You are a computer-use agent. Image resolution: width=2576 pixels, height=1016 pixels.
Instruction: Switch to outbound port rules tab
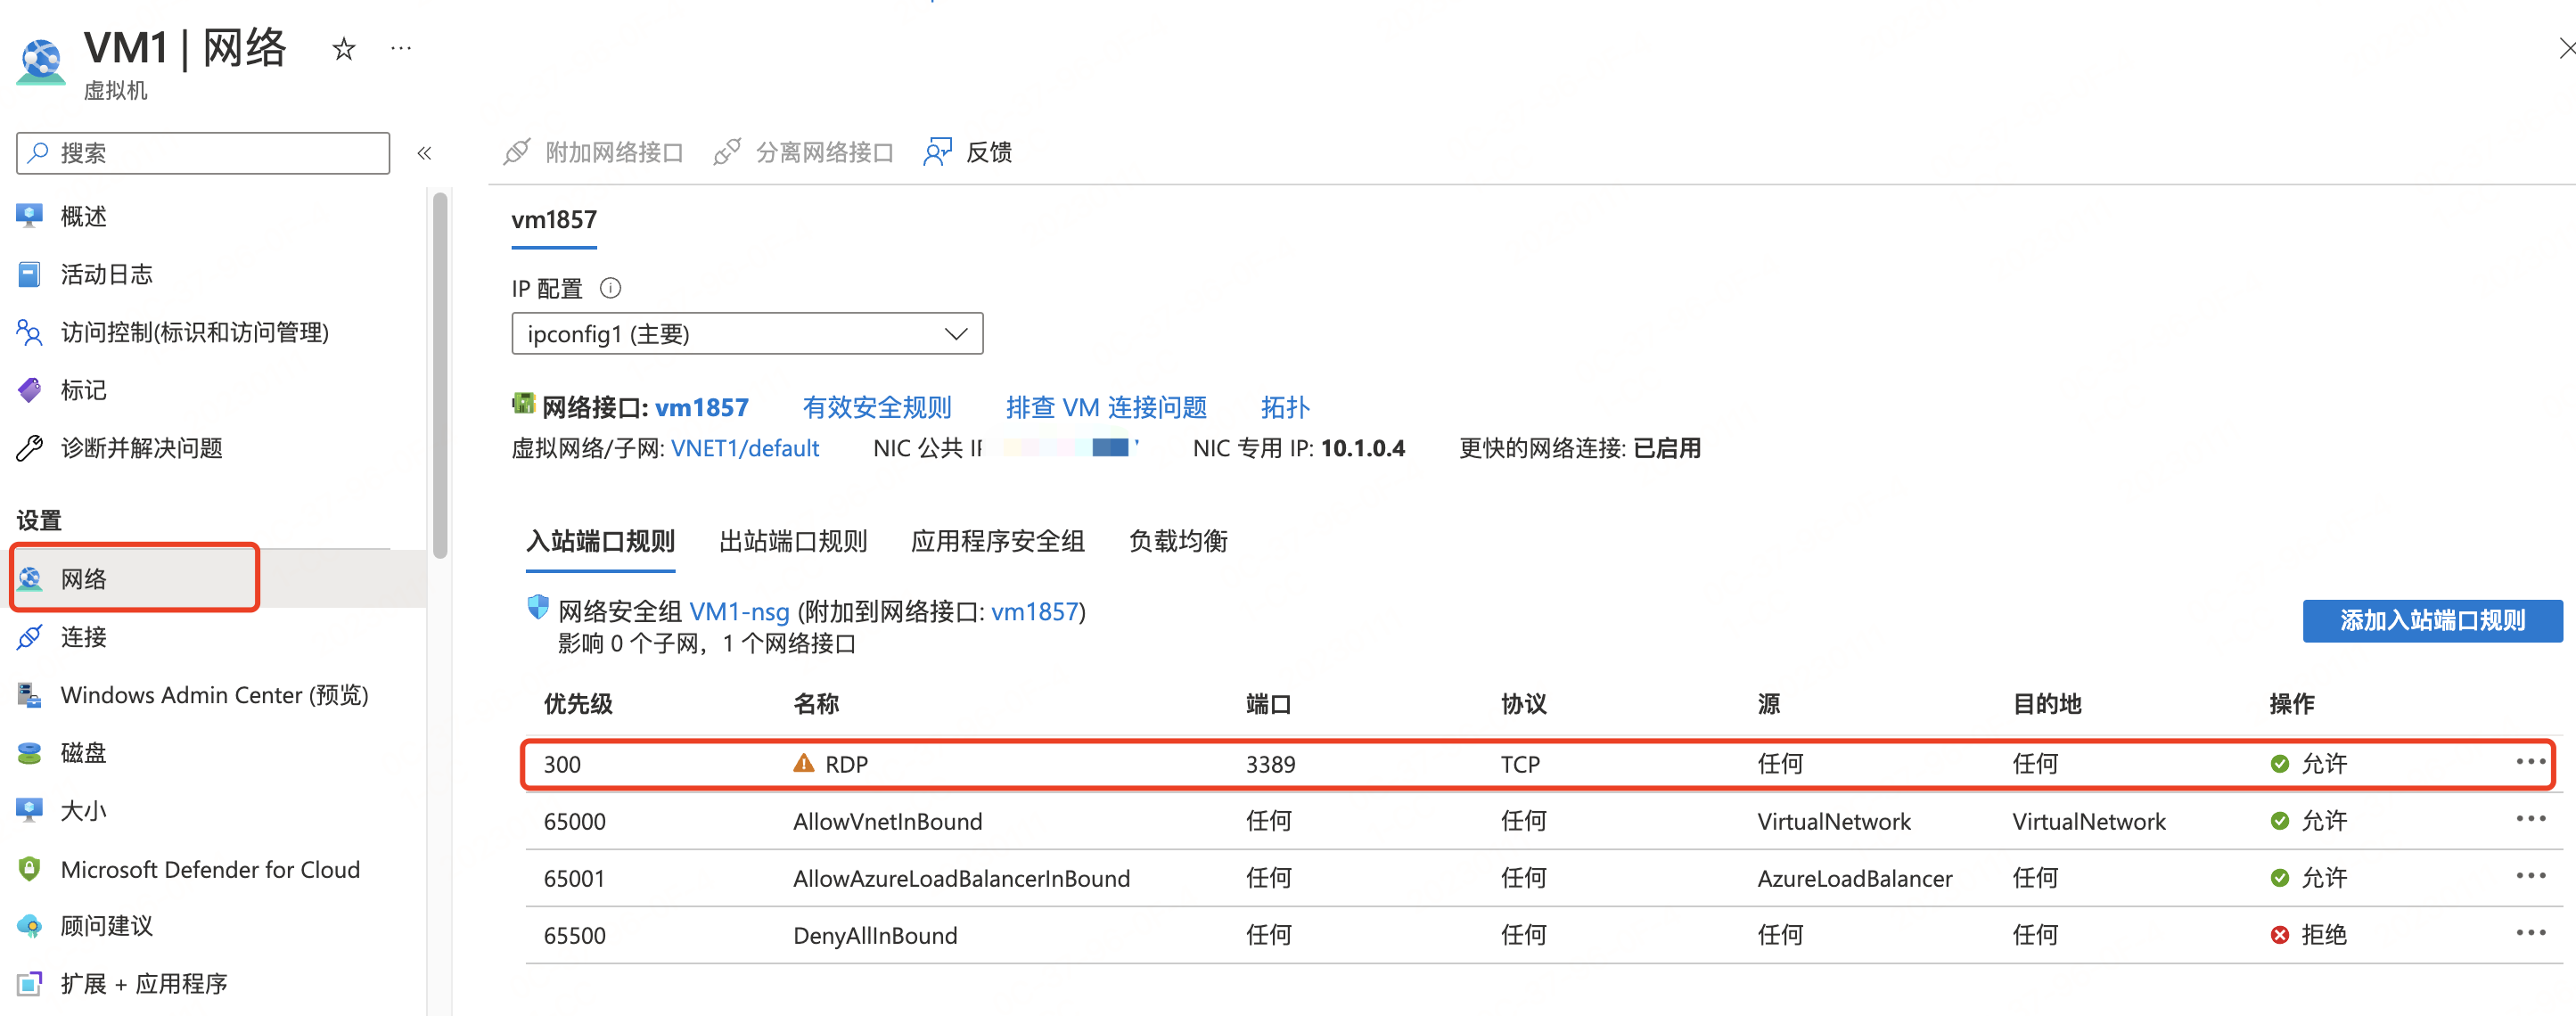[793, 542]
